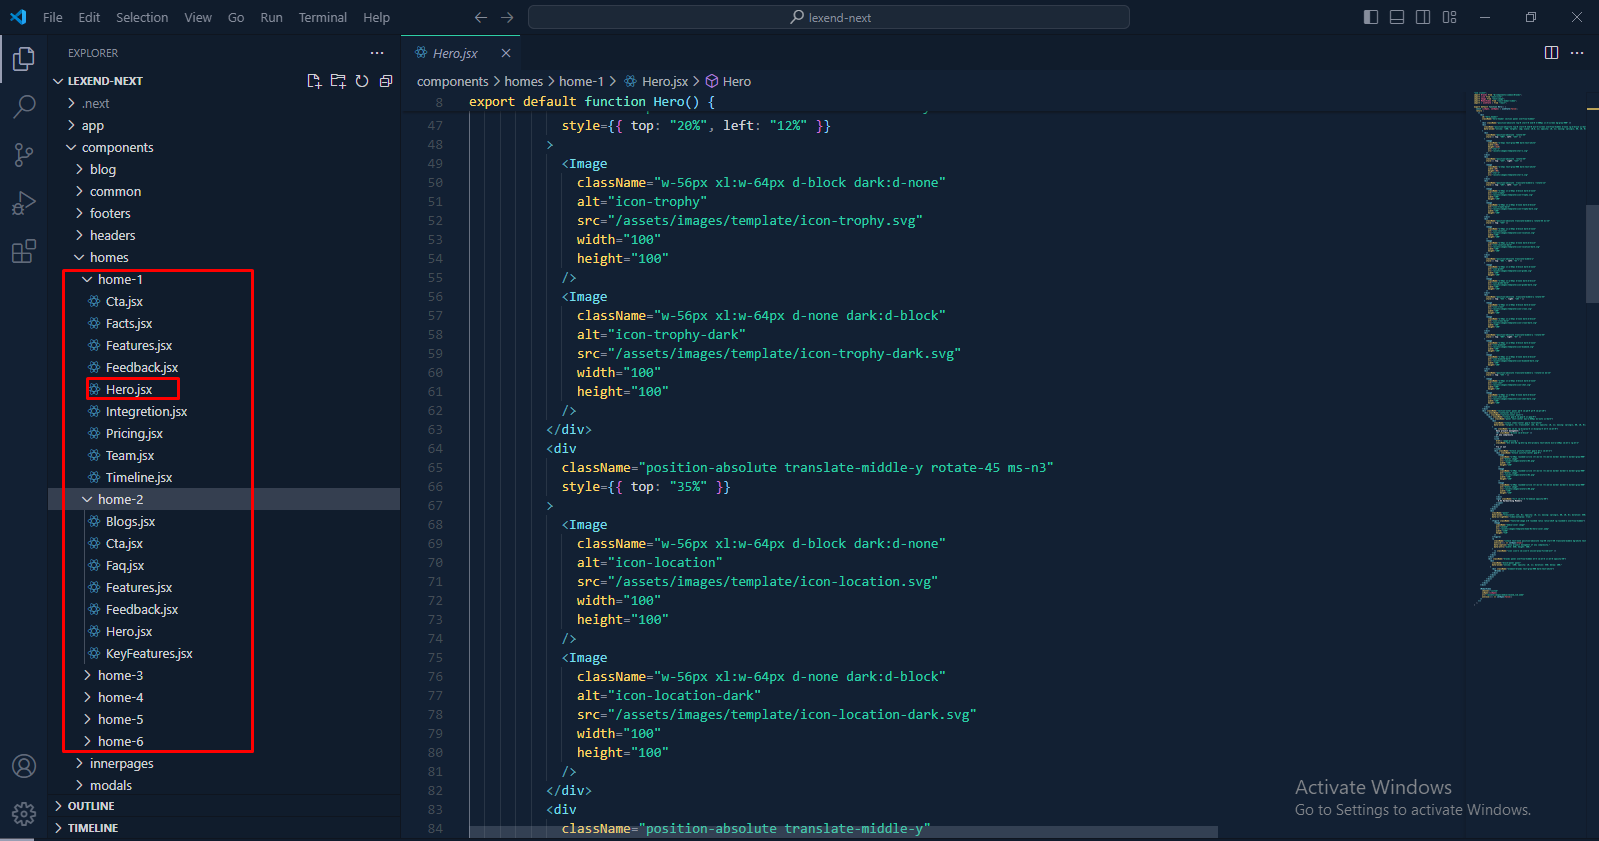
Task: Open the Run and Debug view
Action: pyautogui.click(x=24, y=203)
